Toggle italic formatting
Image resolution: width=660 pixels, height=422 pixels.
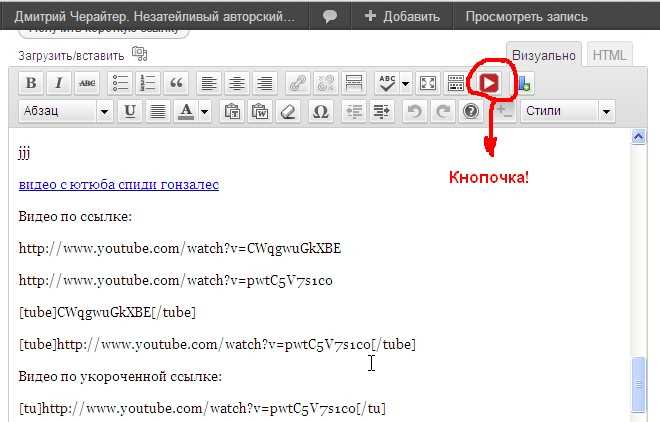coord(59,83)
